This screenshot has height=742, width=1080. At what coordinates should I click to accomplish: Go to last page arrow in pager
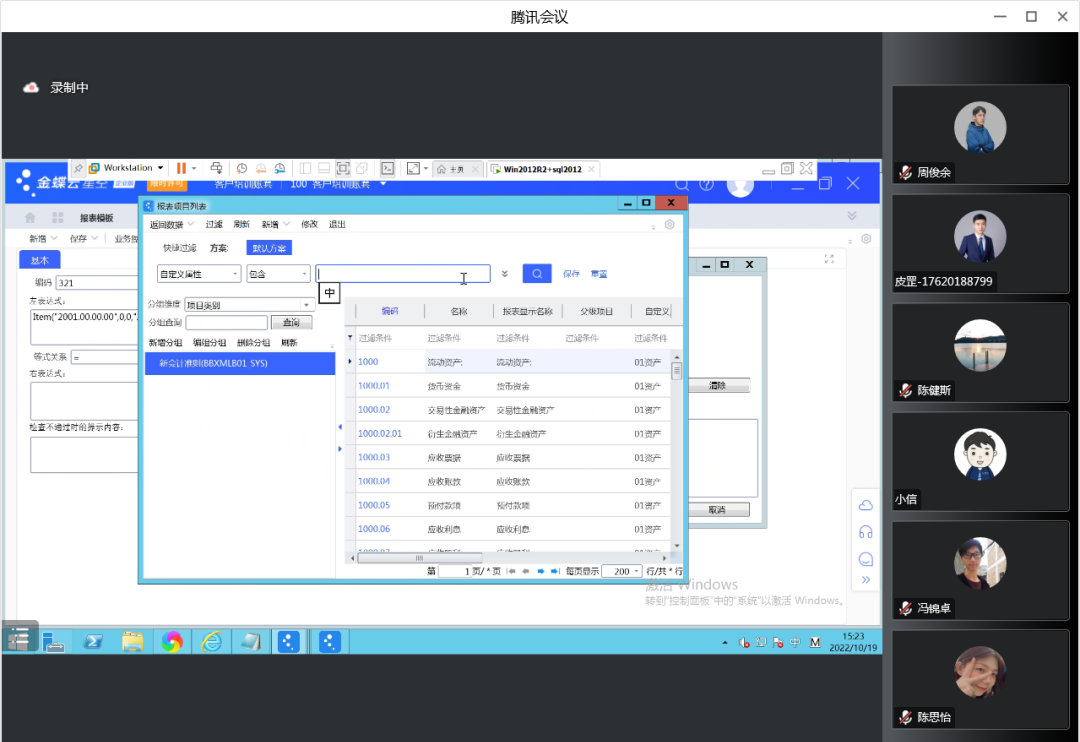point(555,571)
